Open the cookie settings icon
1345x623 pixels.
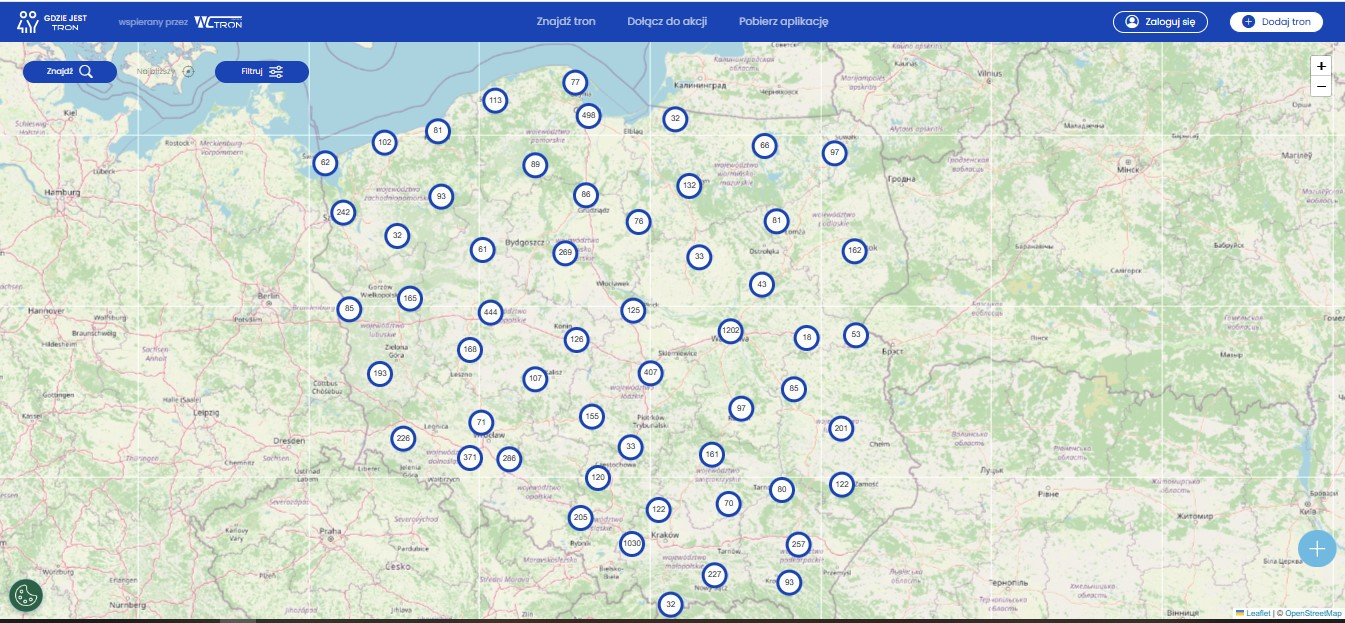click(x=26, y=596)
